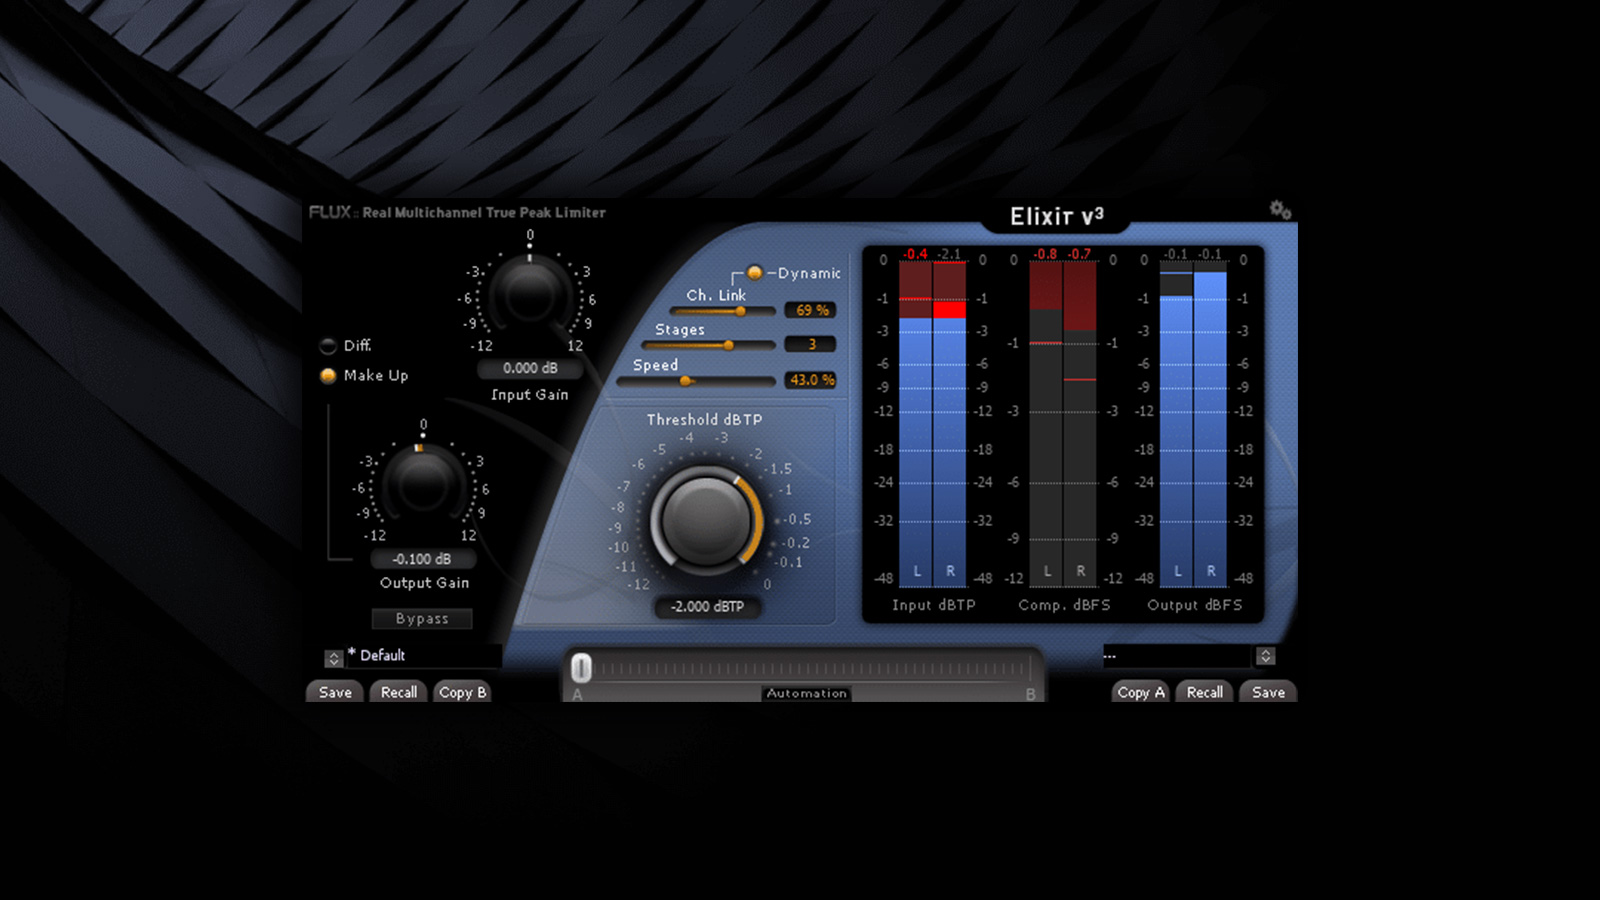Adjust the Stages slider handle

pos(728,345)
